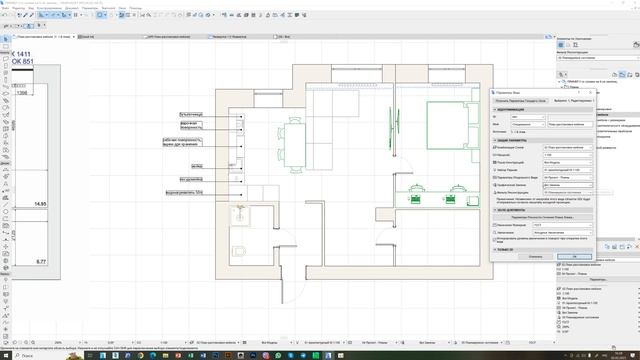Open the Конструирование menu
This screenshot has width=640, height=360.
click(x=49, y=8)
